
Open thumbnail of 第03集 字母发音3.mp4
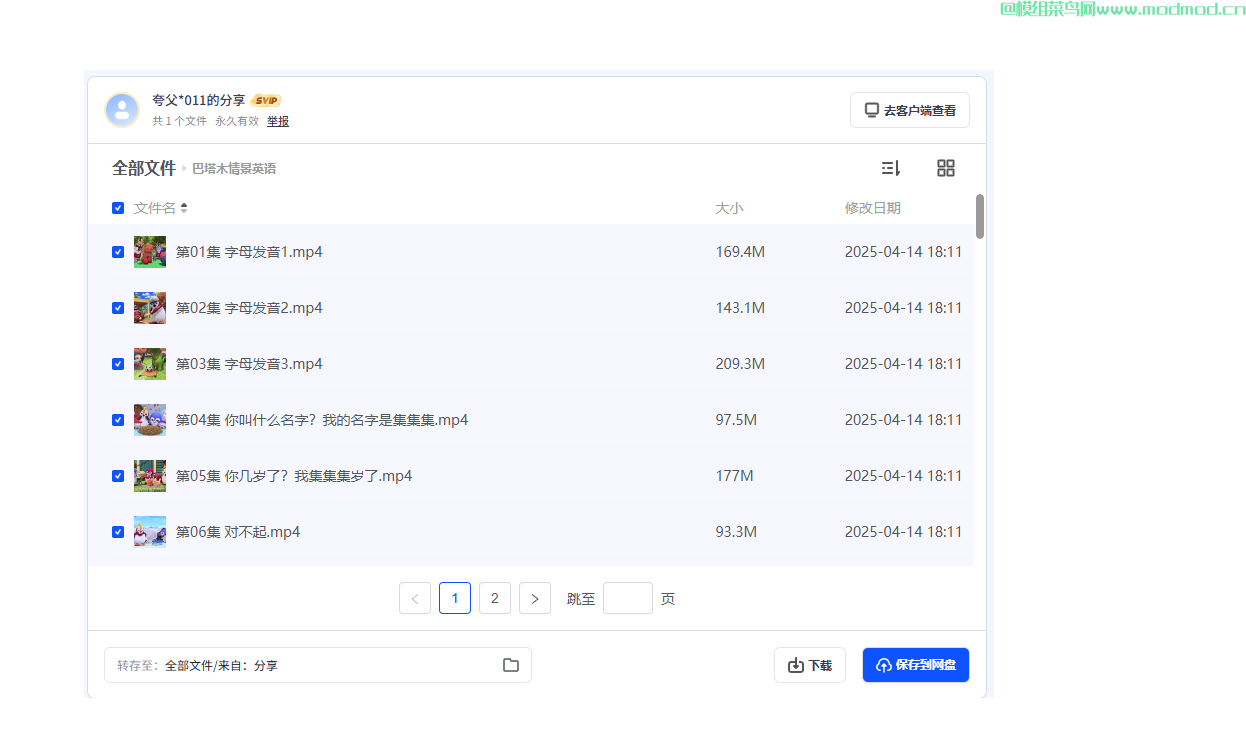click(150, 364)
